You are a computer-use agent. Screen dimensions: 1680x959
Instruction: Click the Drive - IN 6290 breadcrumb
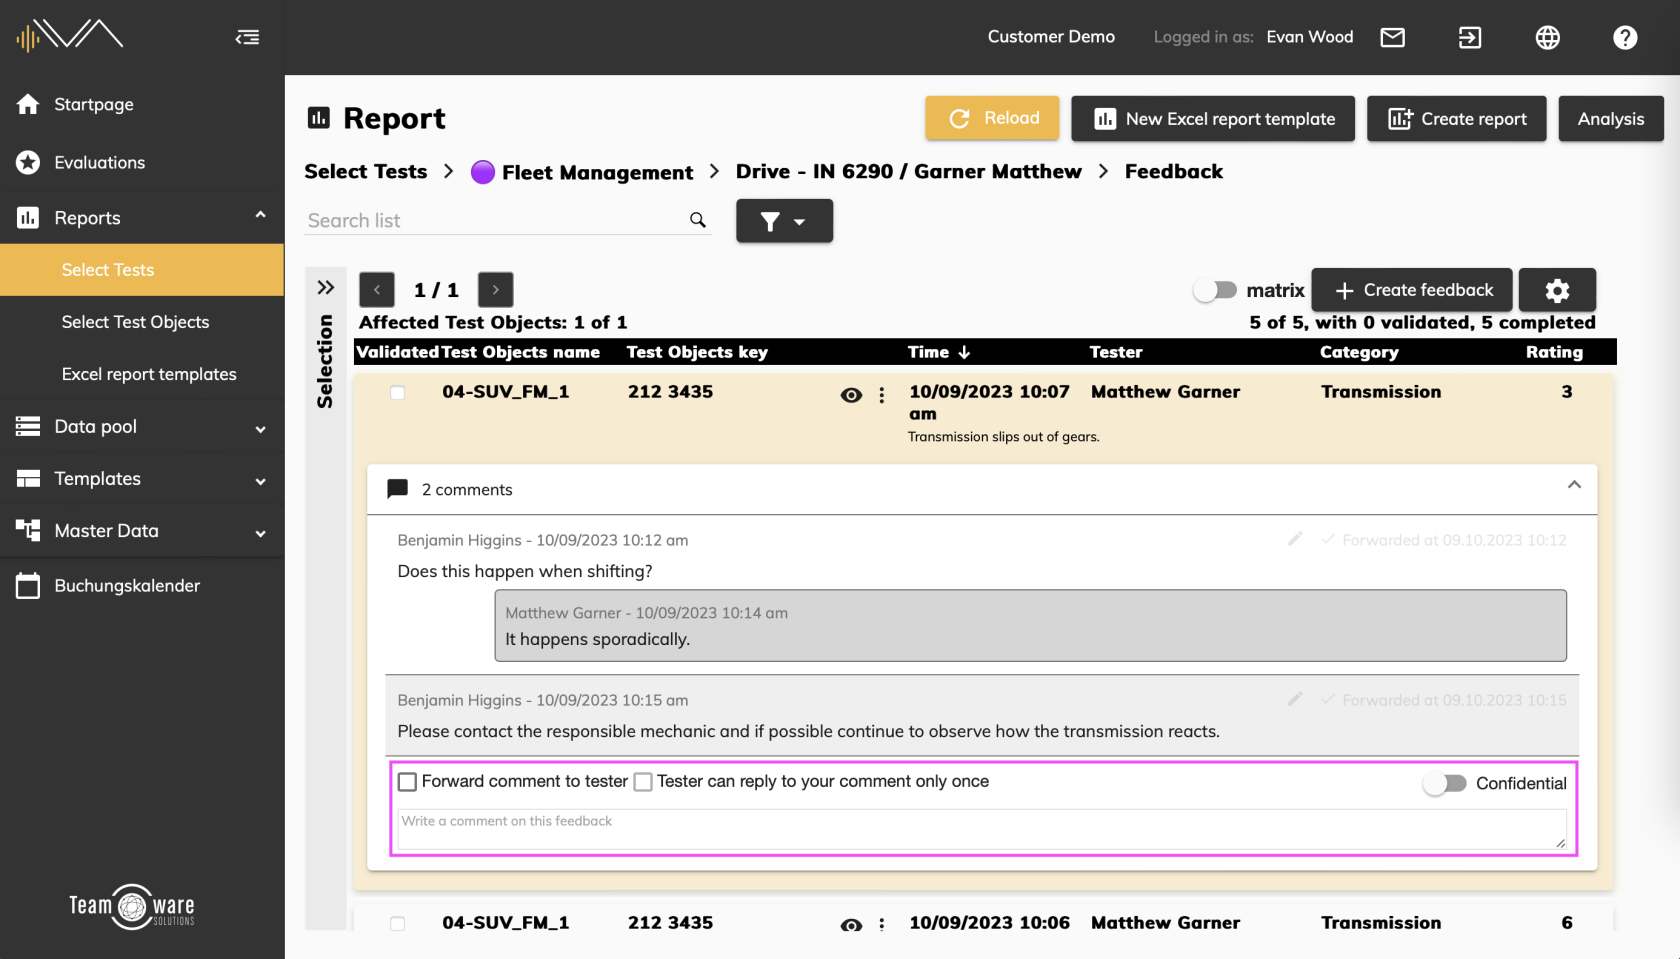coord(908,172)
